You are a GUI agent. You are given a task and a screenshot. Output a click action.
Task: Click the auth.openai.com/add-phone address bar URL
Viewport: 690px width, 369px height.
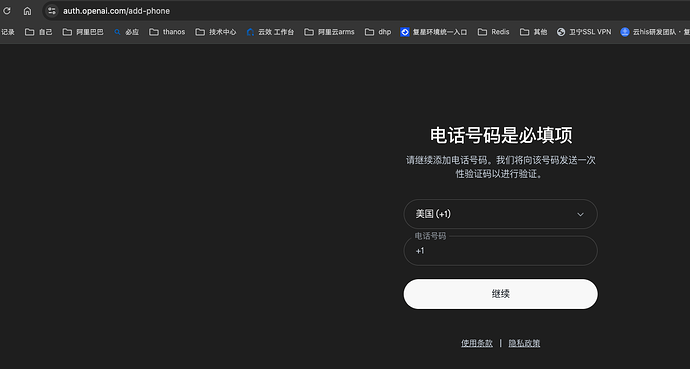pos(117,11)
